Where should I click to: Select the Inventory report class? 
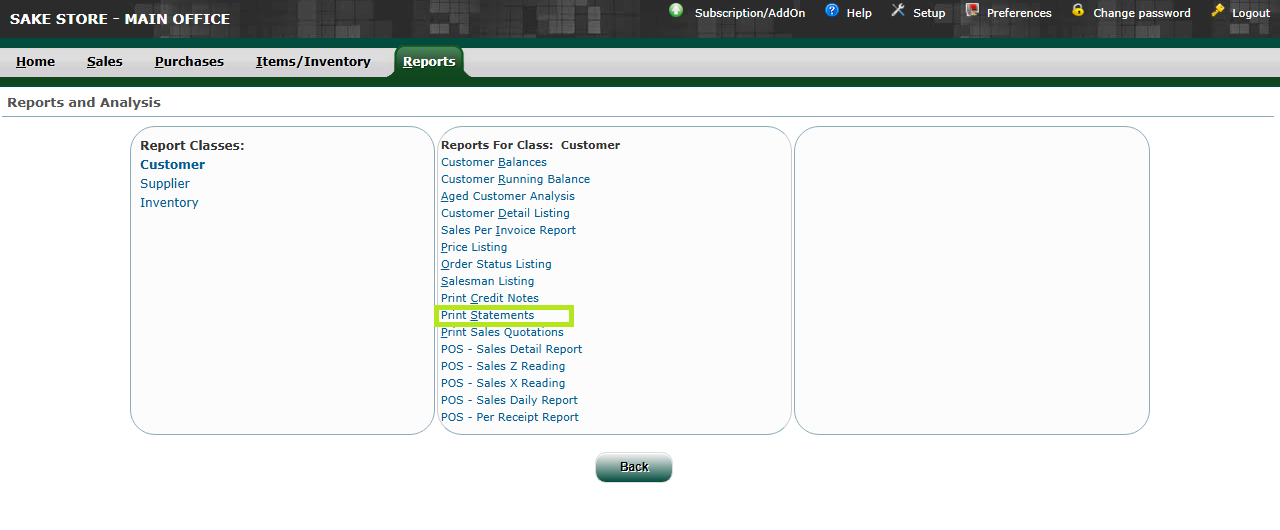click(169, 203)
